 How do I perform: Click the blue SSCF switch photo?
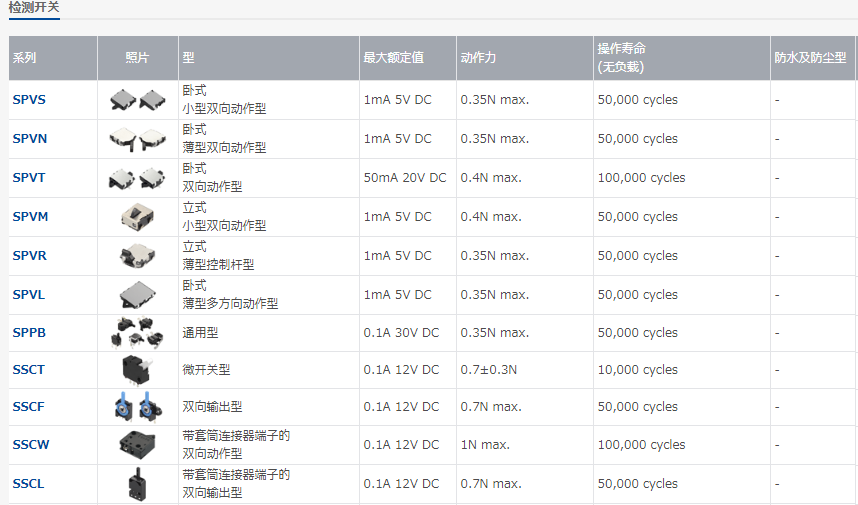137,406
